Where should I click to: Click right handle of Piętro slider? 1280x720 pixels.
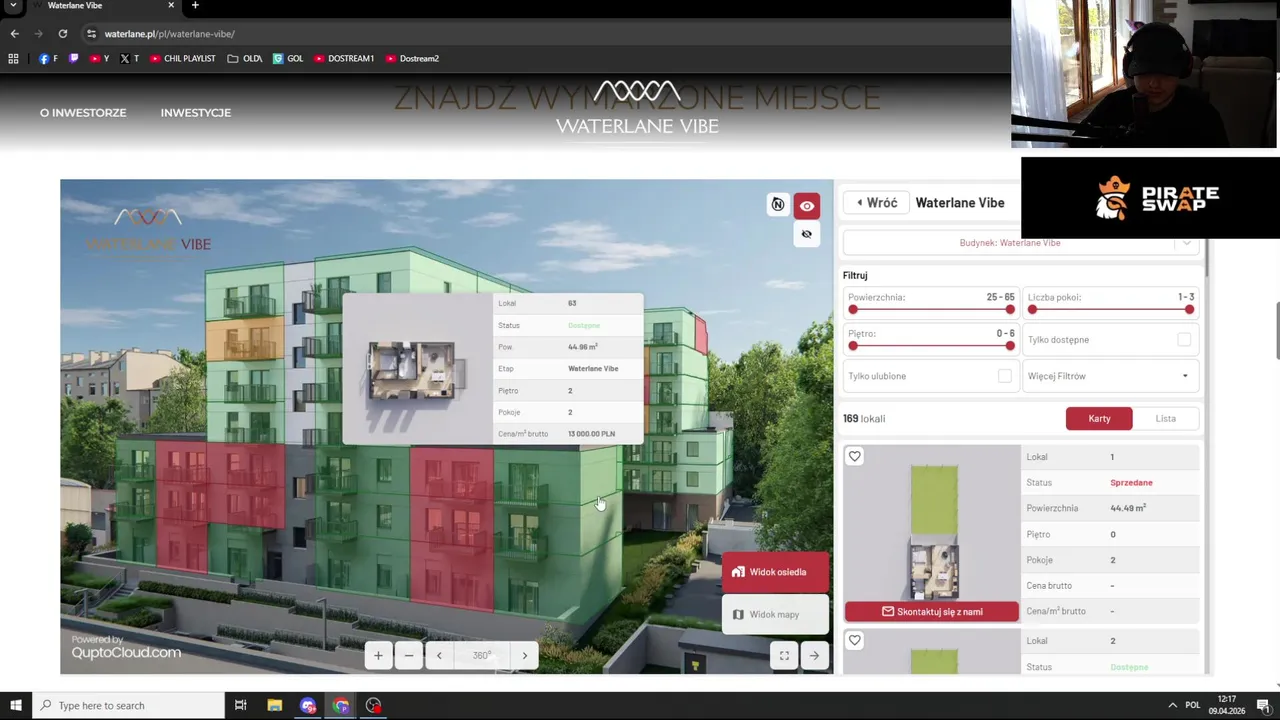point(1010,346)
